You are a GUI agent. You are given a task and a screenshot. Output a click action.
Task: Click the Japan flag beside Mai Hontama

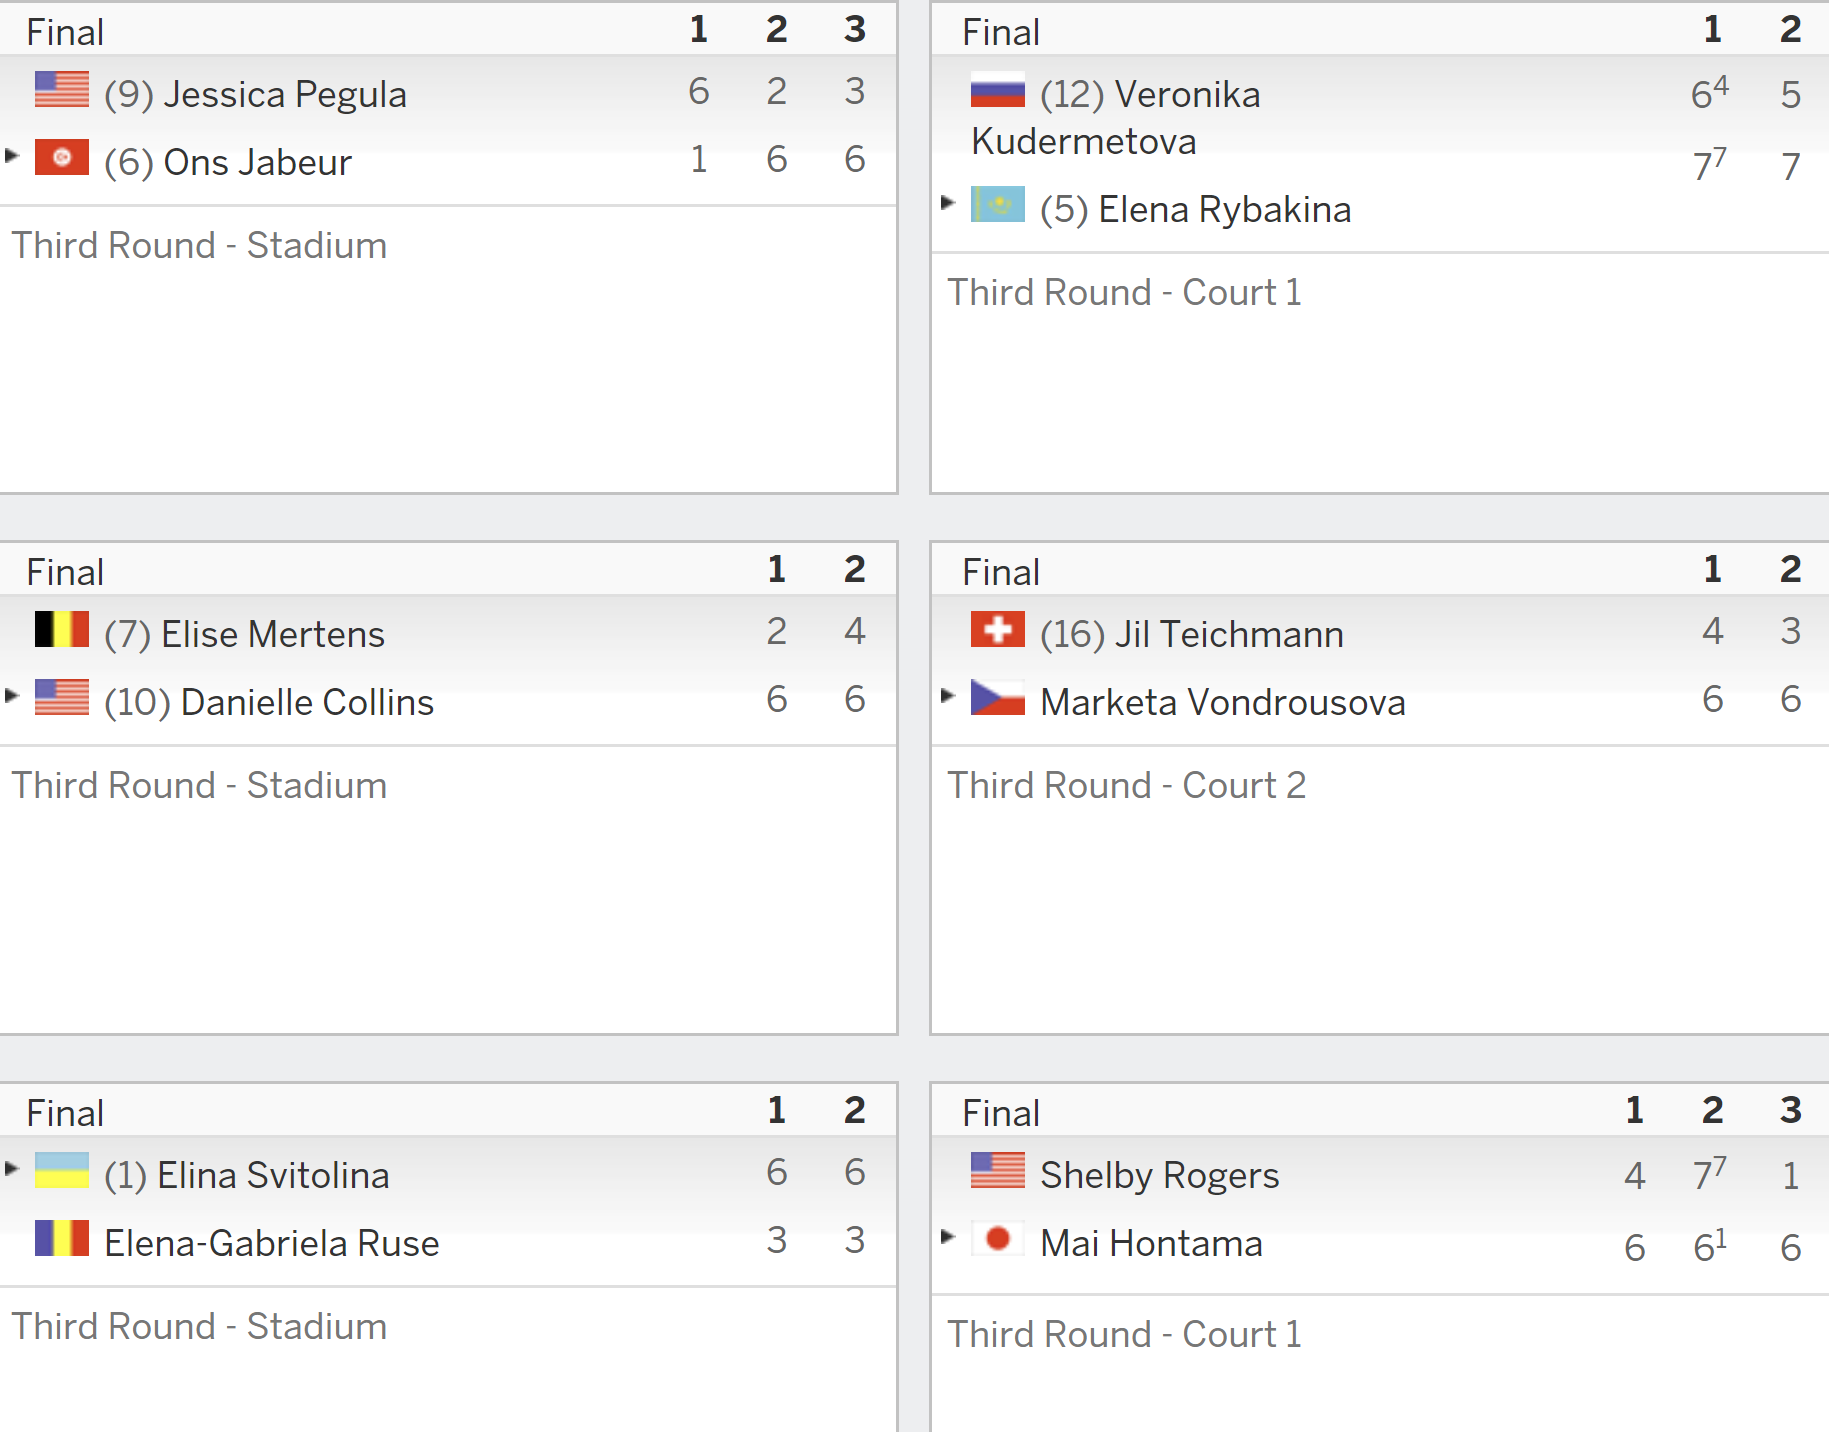998,1239
